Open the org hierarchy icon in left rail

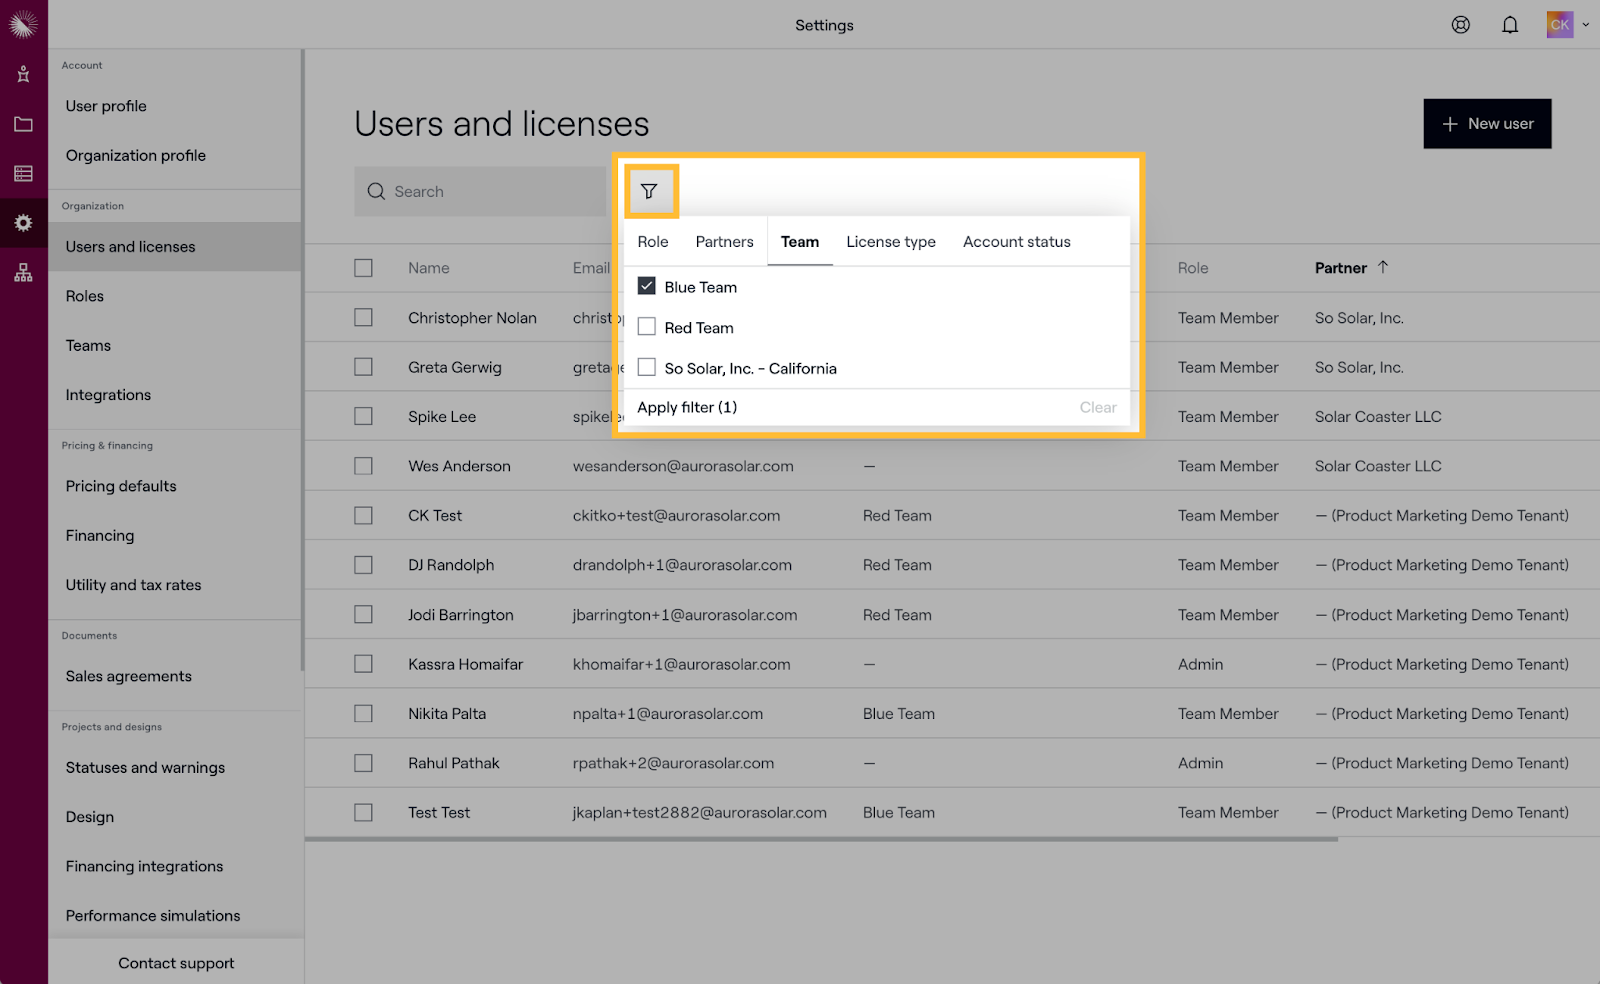[x=23, y=273]
